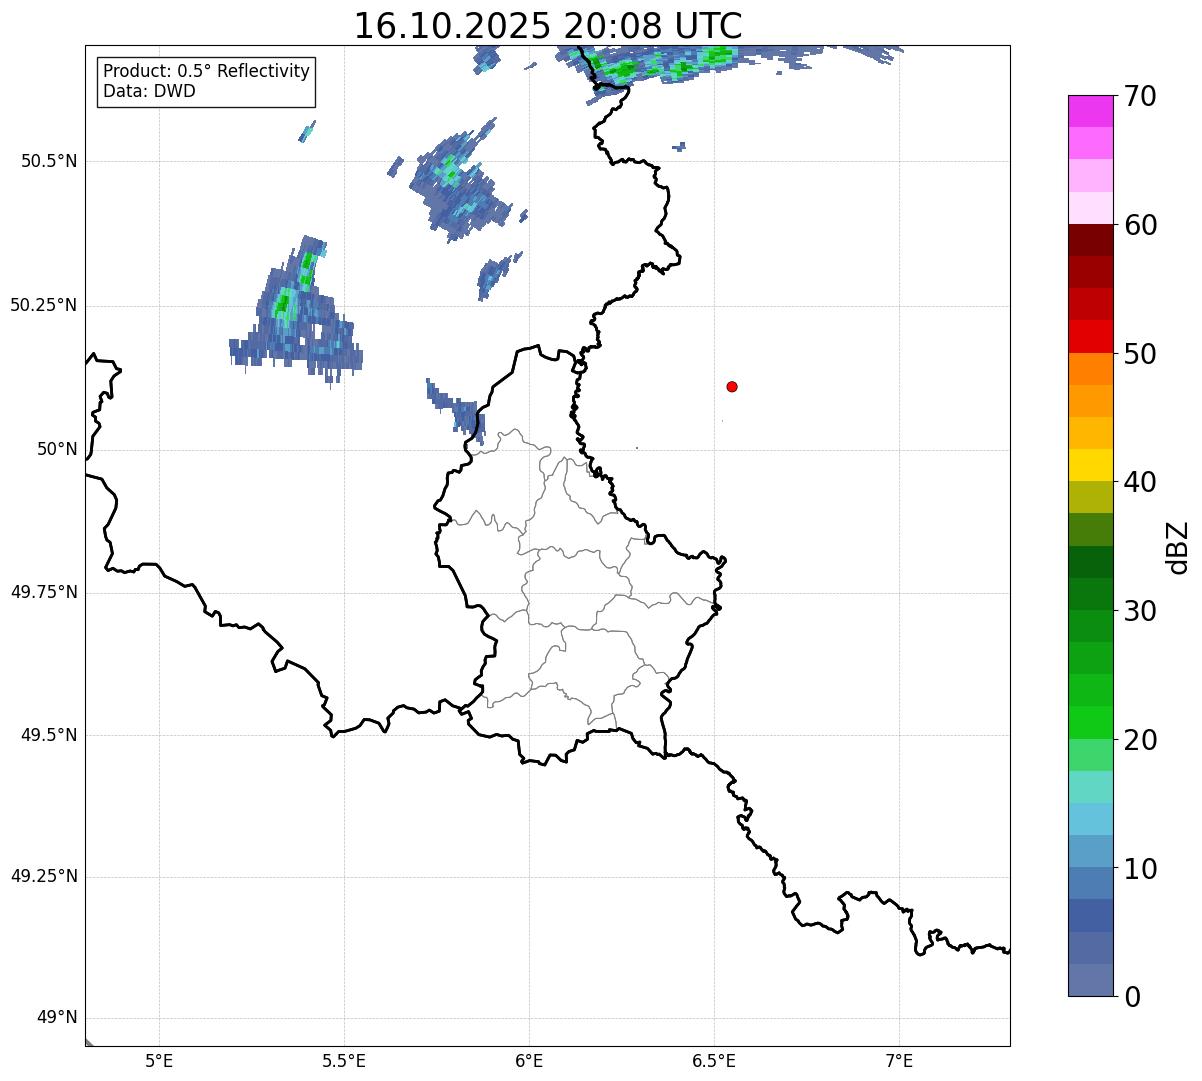Click the 49.25°N latitude label

coord(44,877)
